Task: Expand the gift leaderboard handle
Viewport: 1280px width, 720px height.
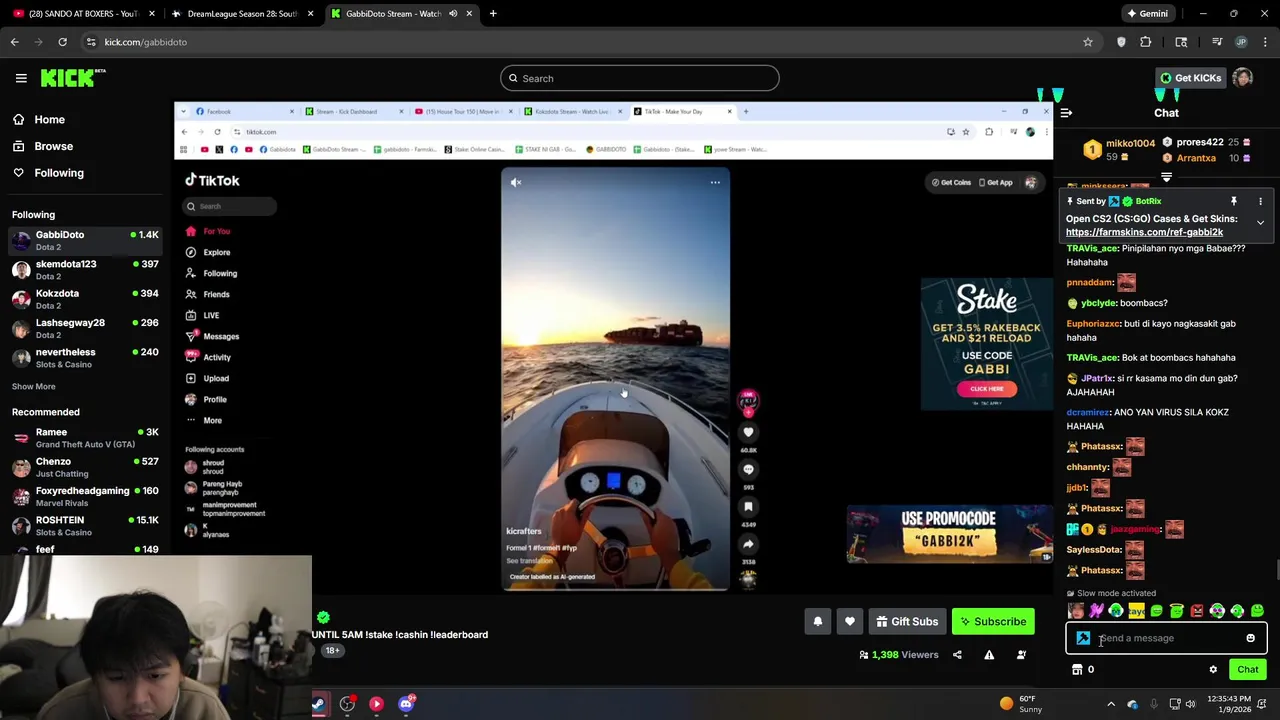Action: tap(1166, 178)
